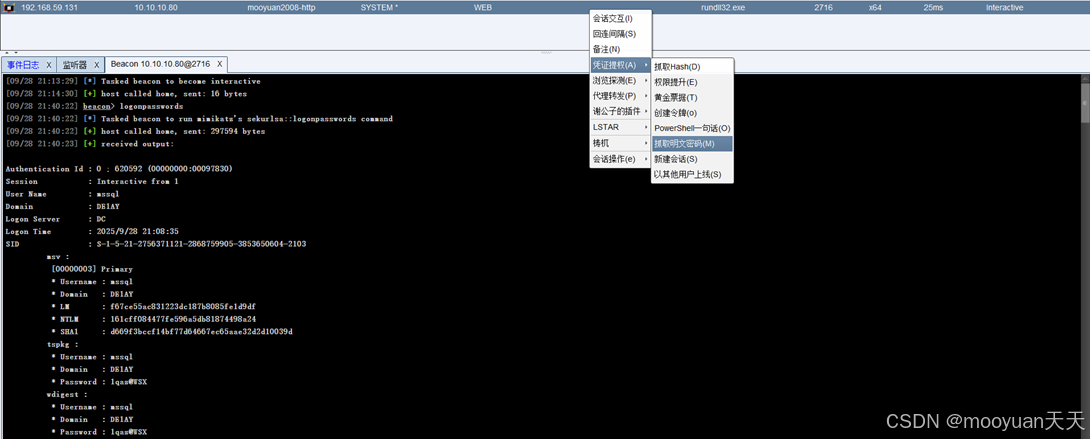Screen dimensions: 1090x439
Task: Expand the 会话操作(e) submenu
Action: point(620,159)
